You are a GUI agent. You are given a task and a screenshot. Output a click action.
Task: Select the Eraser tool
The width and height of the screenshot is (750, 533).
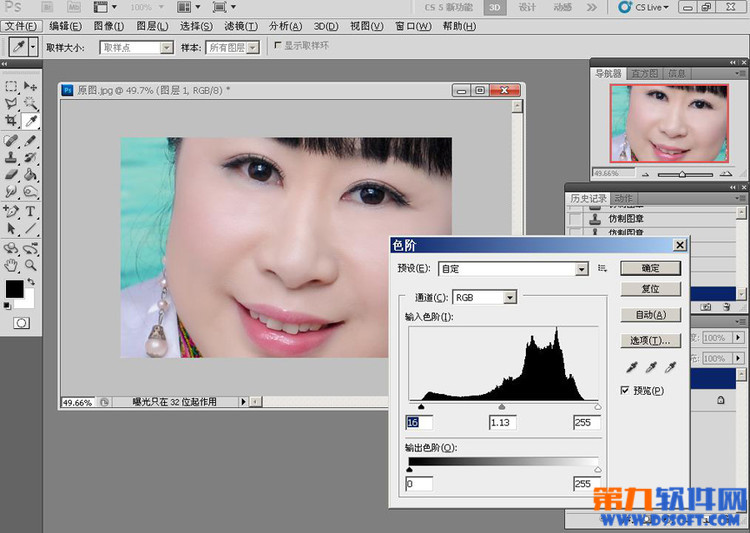[11, 175]
